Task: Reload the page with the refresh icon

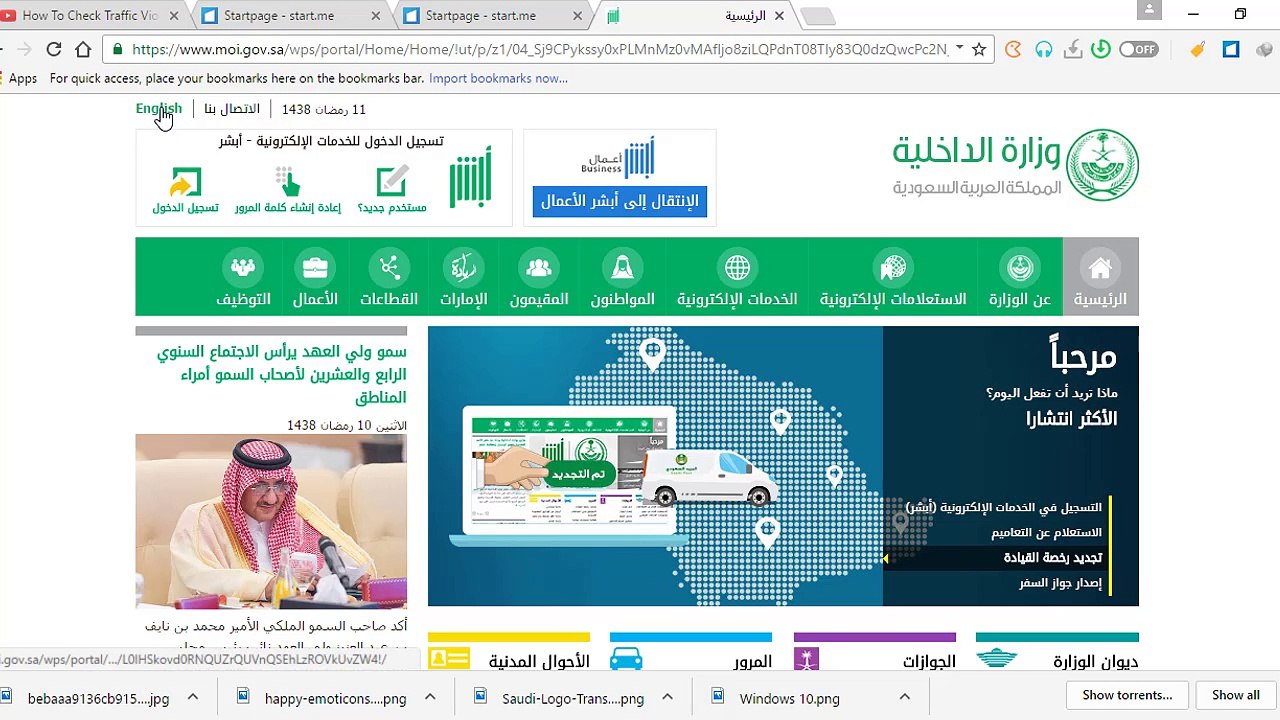Action: [x=54, y=49]
